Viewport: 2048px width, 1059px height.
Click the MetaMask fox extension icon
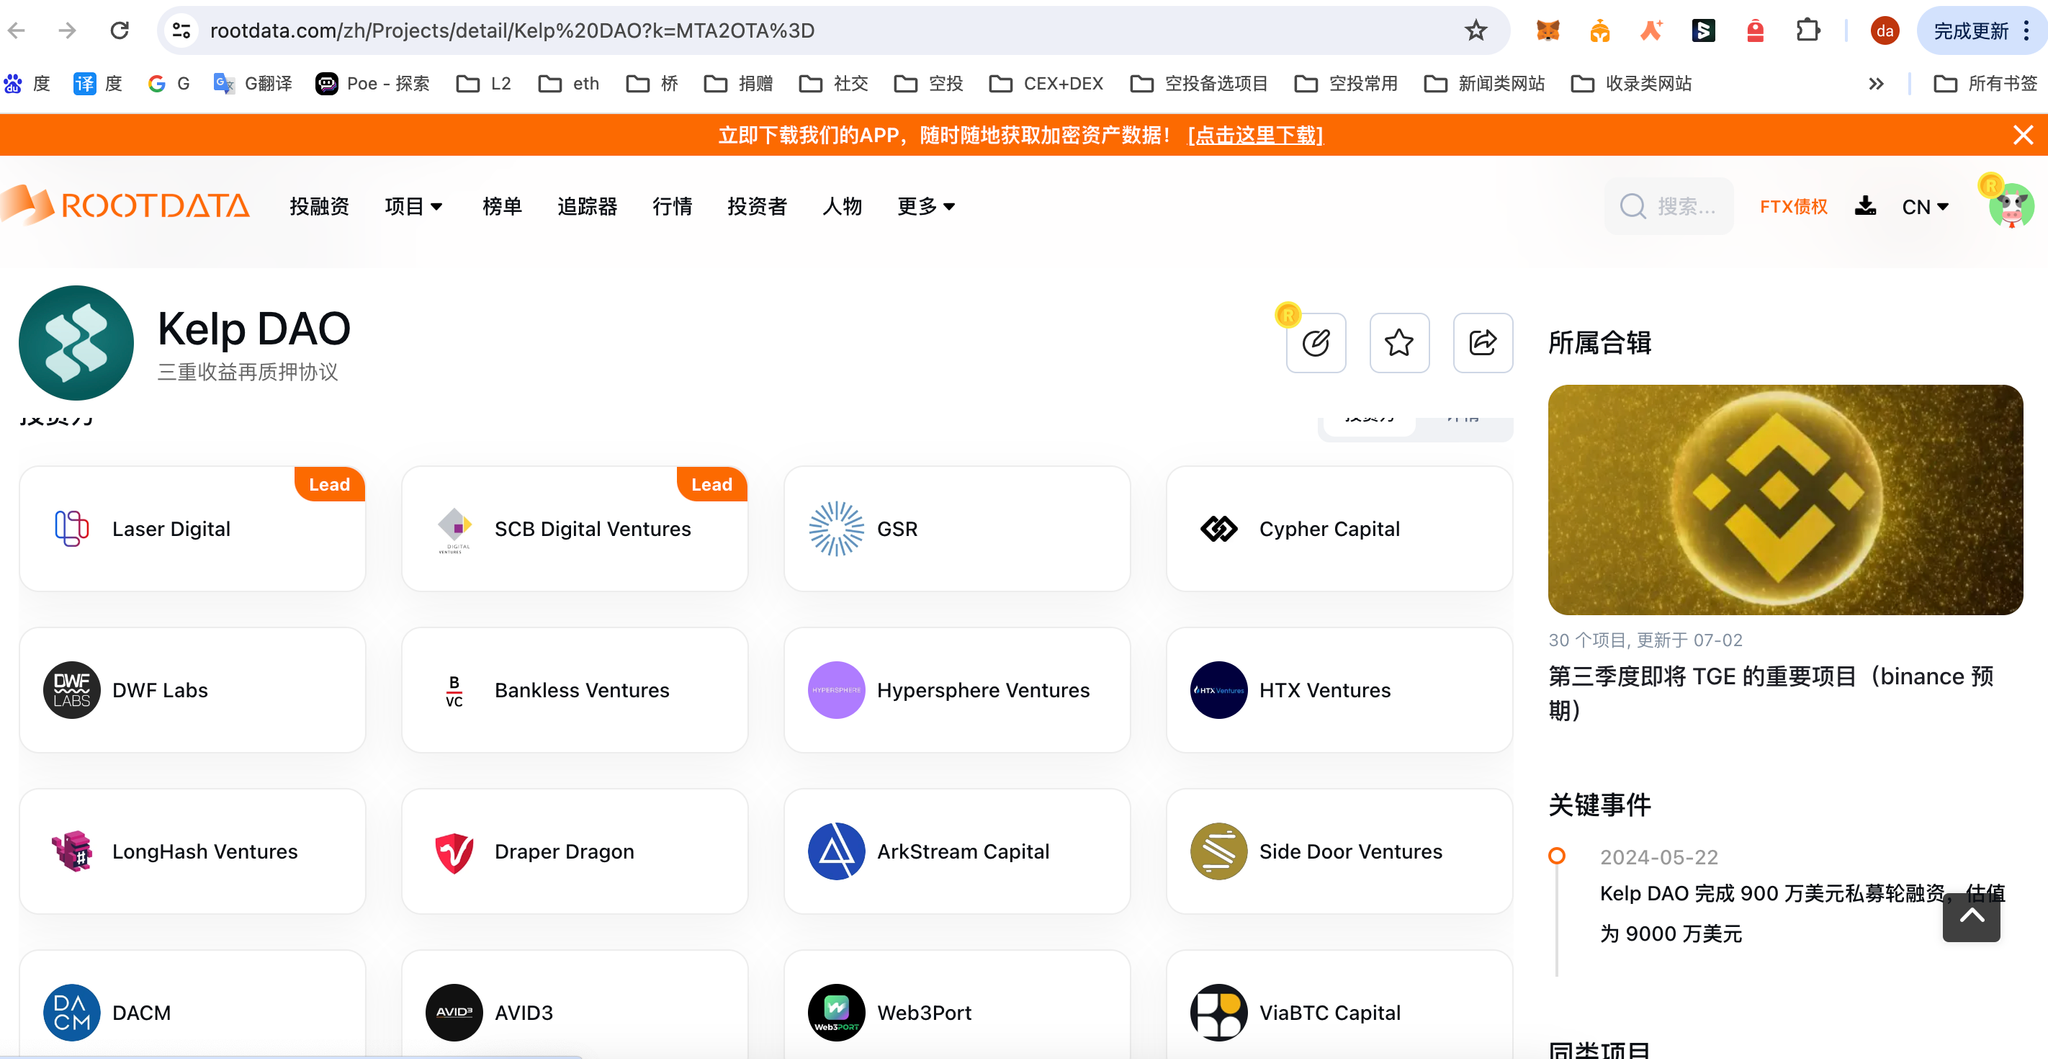point(1549,30)
